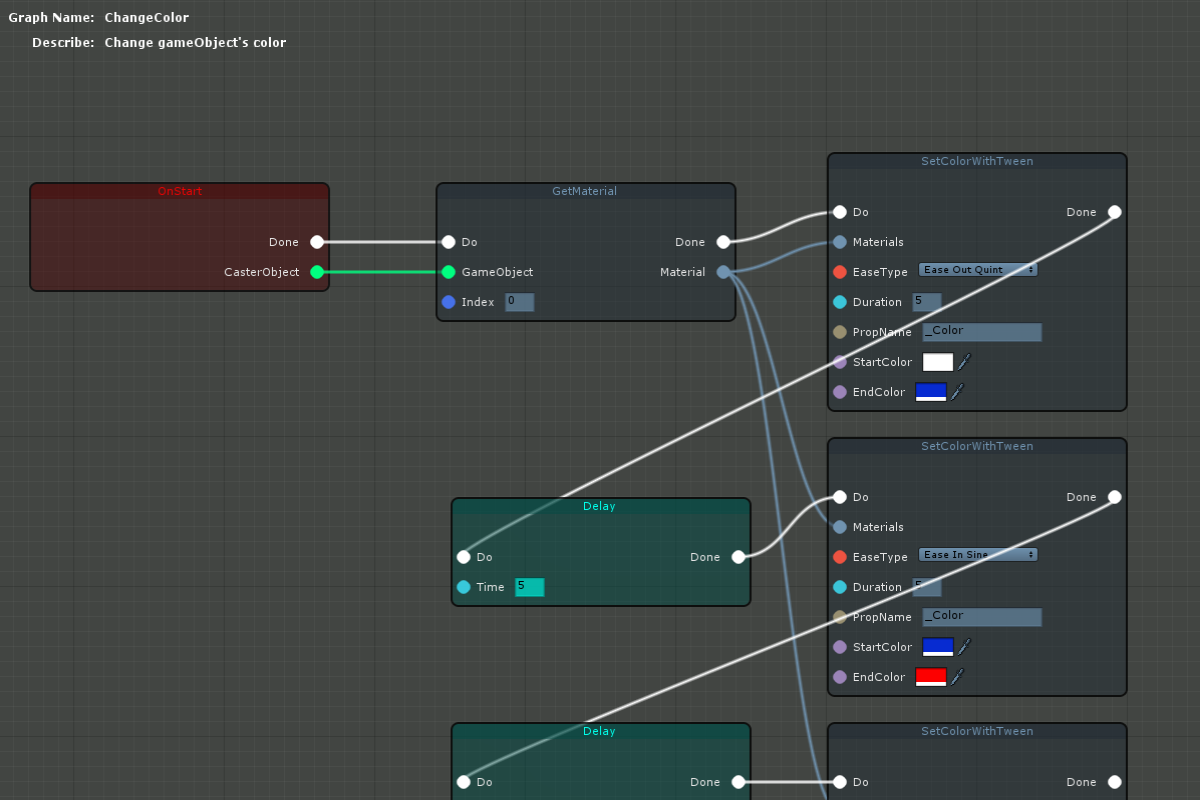Select the OnStart node header
Viewport: 1200px width, 800px height.
[x=179, y=191]
